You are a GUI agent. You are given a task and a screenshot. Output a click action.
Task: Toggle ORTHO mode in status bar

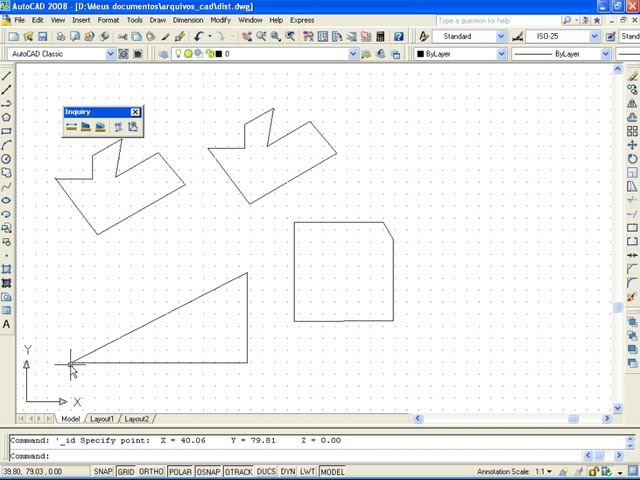[151, 471]
